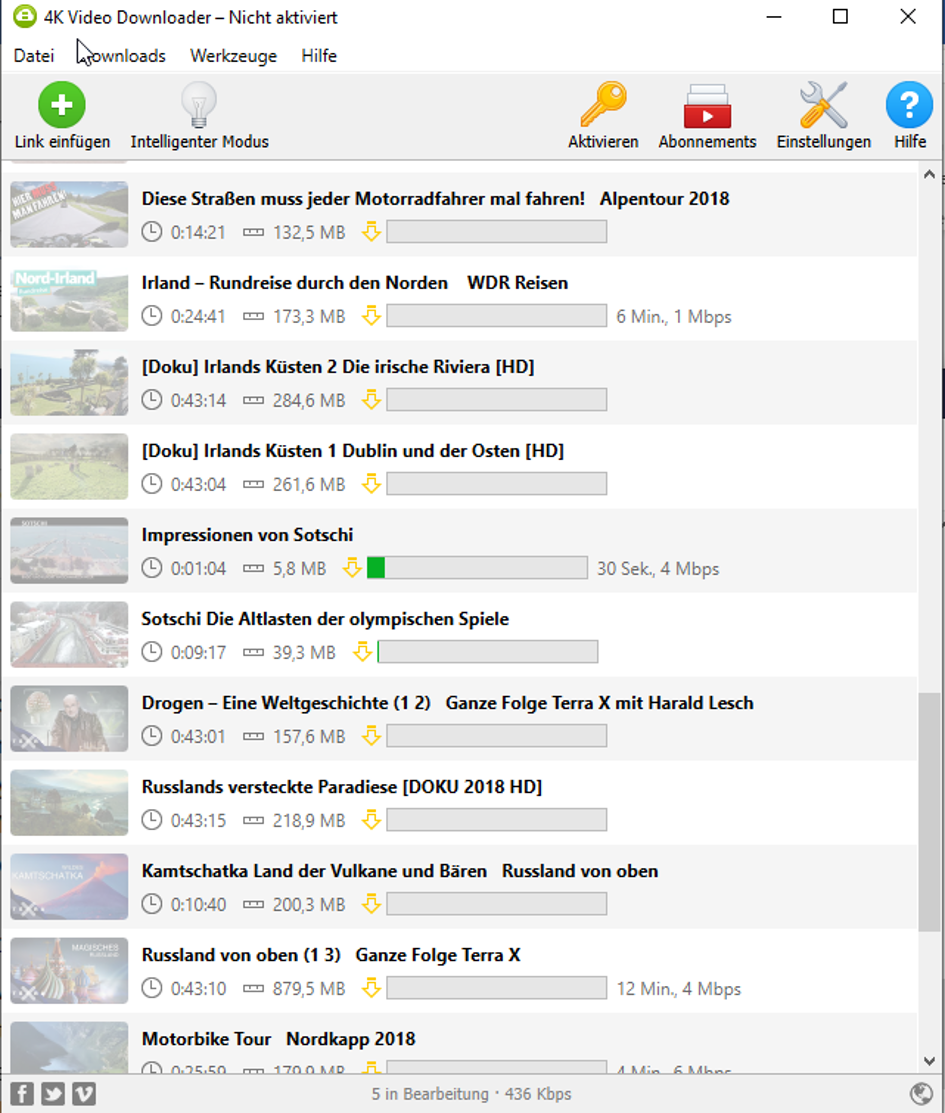Select the Alpentour 2018 motorcycle thumbnail
Image resolution: width=945 pixels, height=1113 pixels.
69,214
